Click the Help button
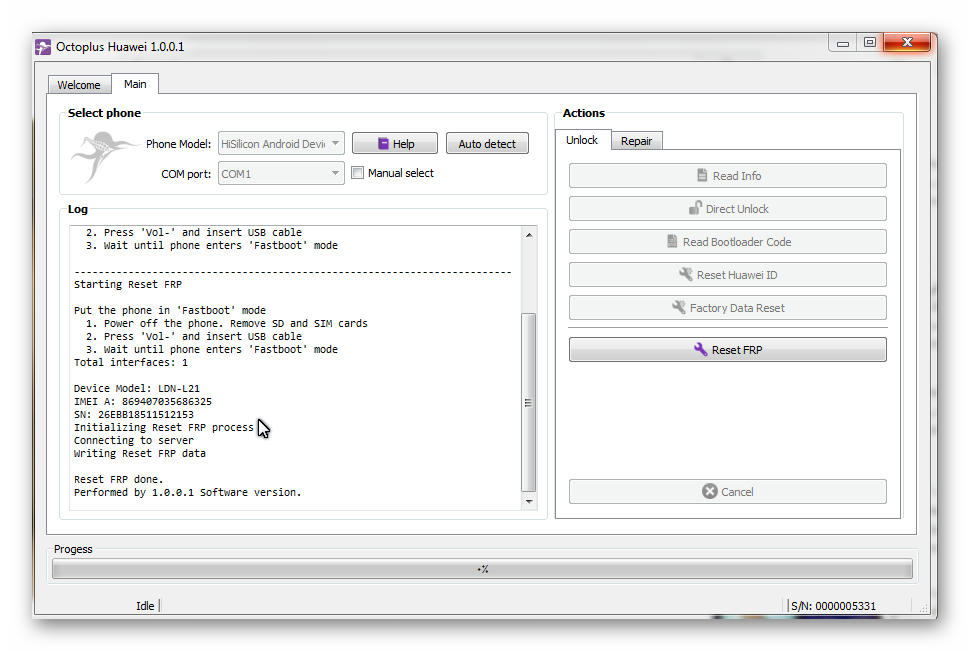This screenshot has height=651, width=970. tap(395, 144)
